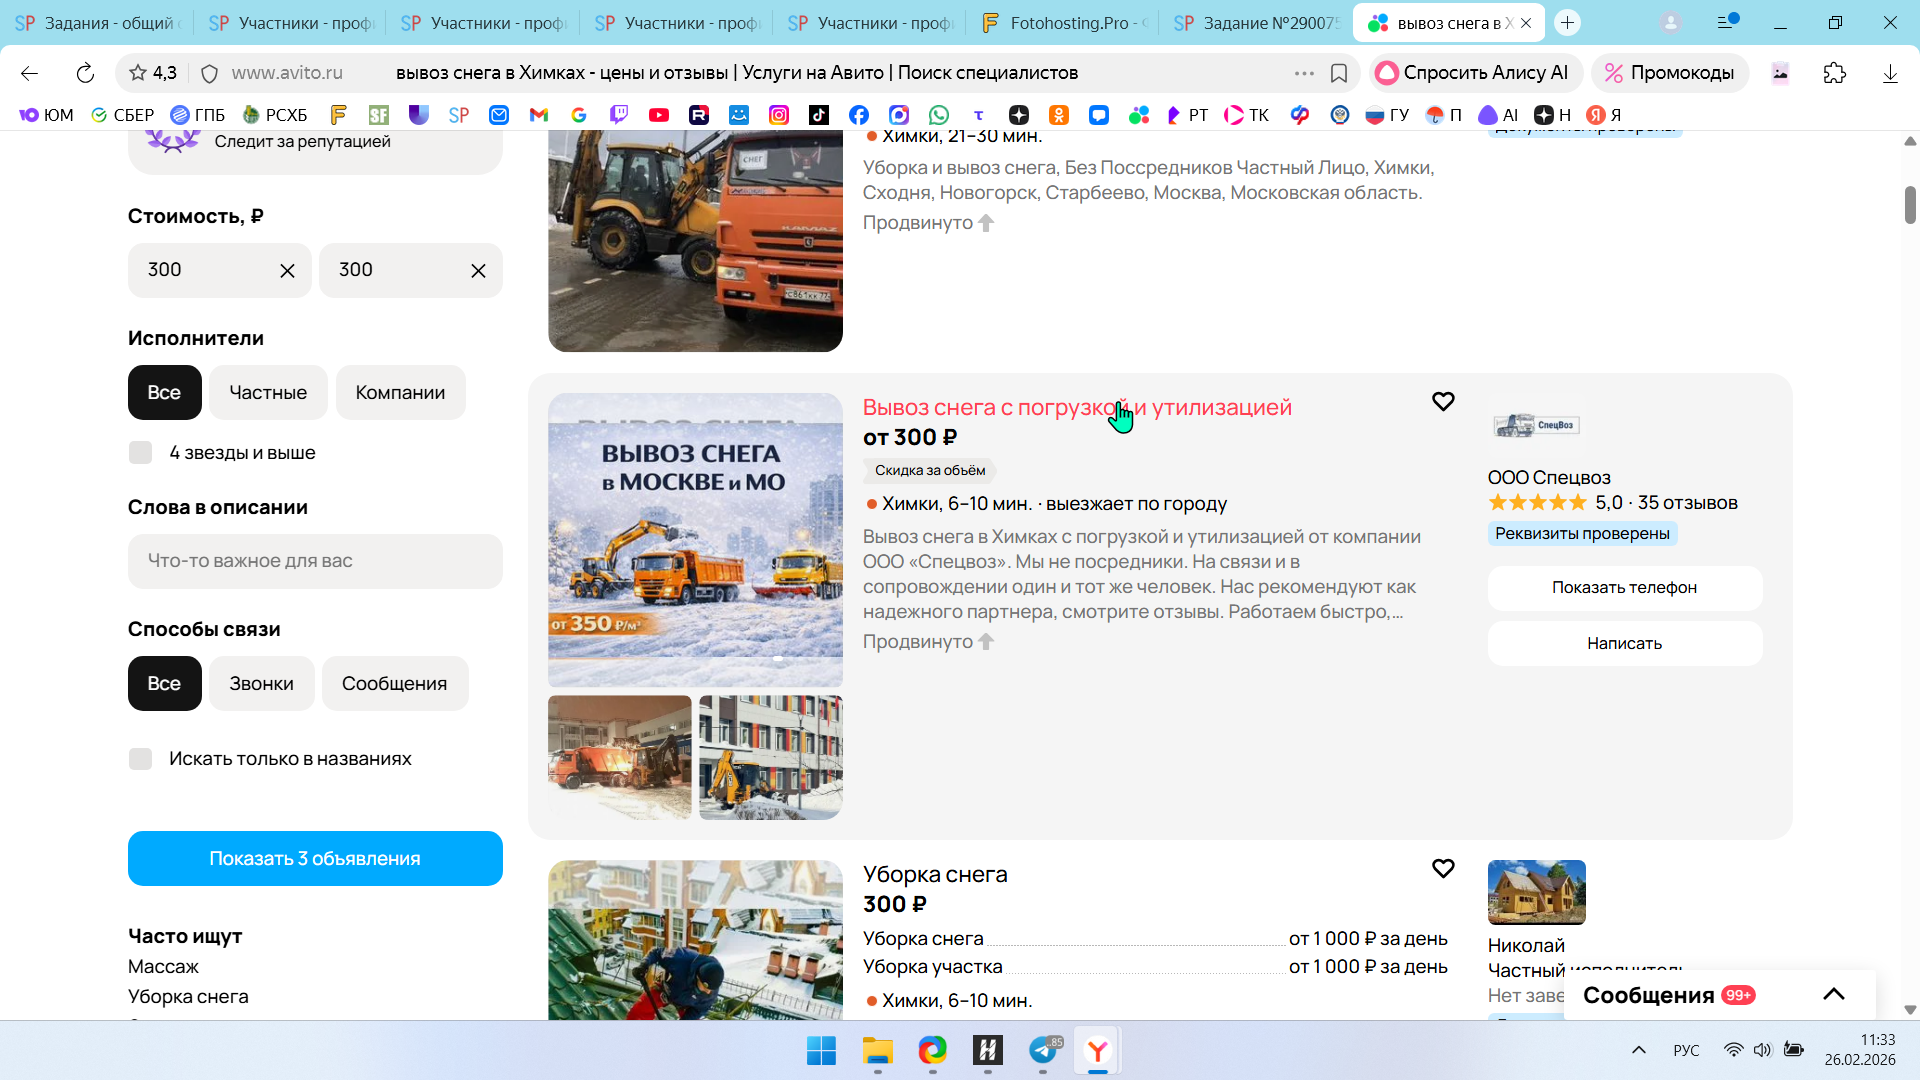Select Частные executors filter
The width and height of the screenshot is (1920, 1080).
[x=268, y=393]
